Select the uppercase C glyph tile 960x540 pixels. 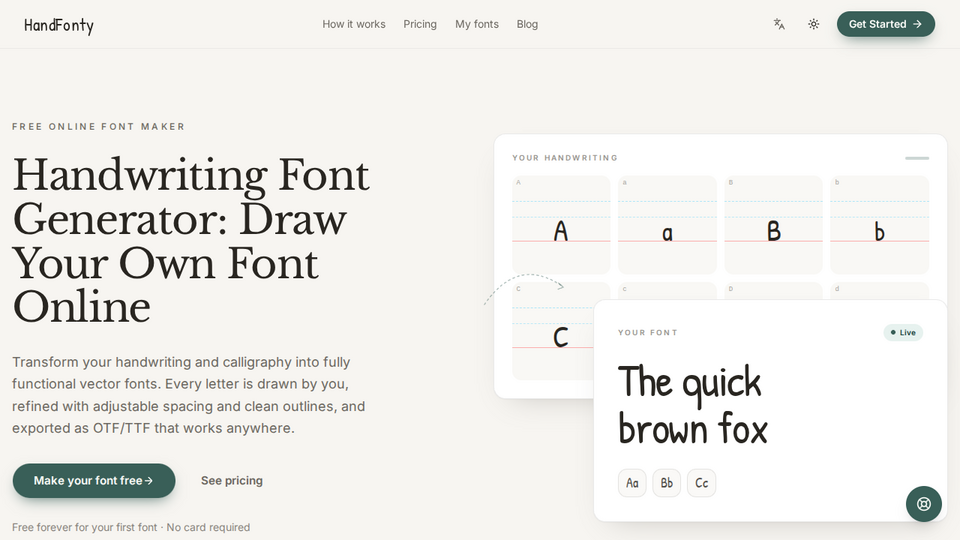553,331
